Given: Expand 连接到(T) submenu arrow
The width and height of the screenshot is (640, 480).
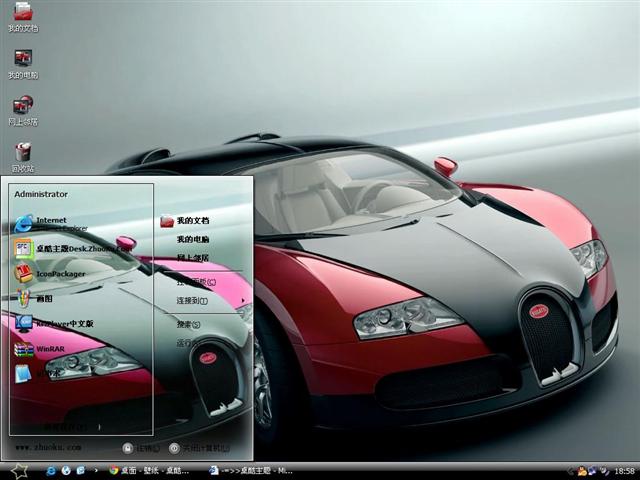Looking at the screenshot, I should [x=243, y=300].
